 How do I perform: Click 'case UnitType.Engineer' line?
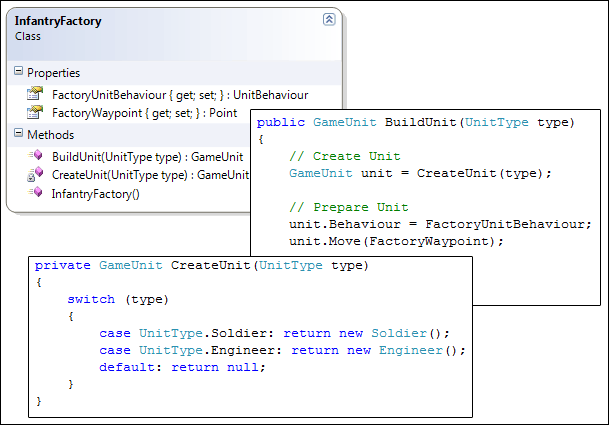[282, 350]
